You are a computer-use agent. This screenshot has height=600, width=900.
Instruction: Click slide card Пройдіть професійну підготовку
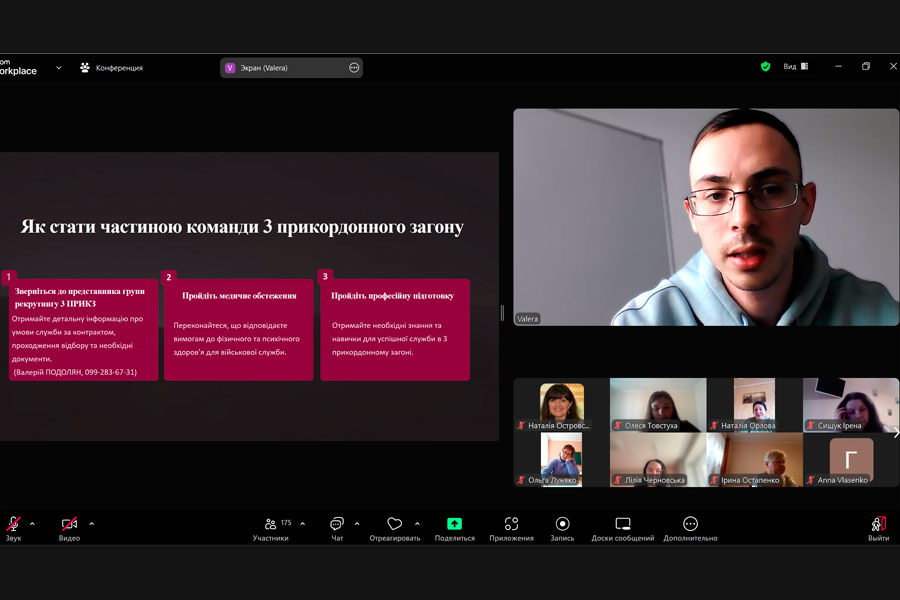(395, 330)
